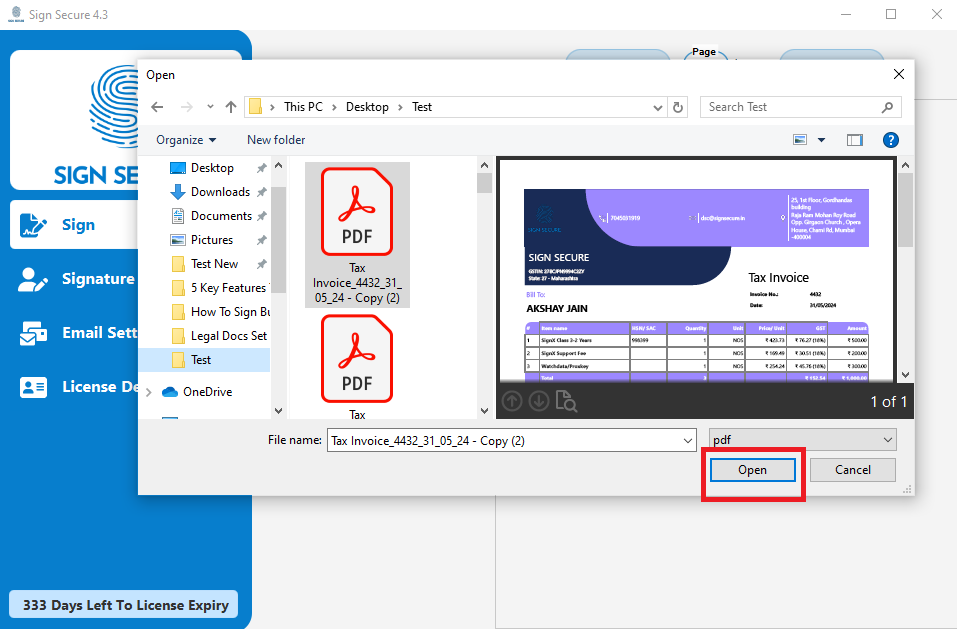Go forward using the Forward arrow
This screenshot has width=957, height=629.
(x=187, y=107)
